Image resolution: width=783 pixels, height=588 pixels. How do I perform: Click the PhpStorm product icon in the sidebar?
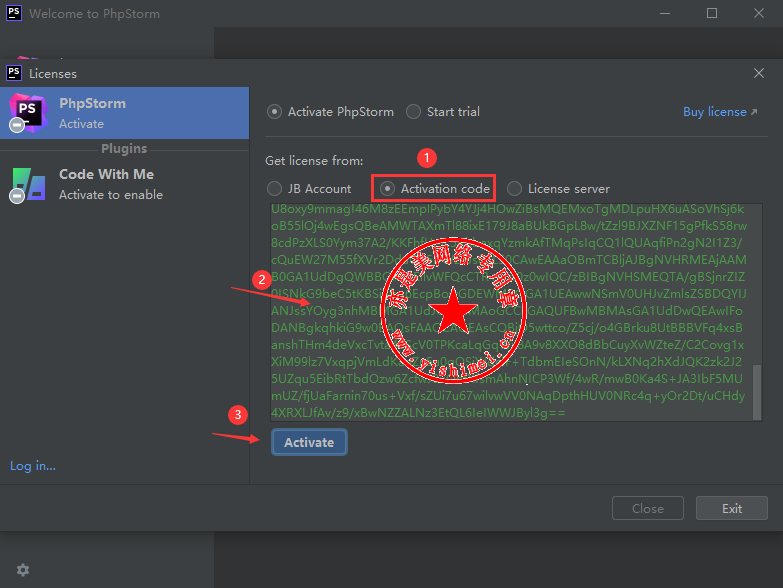point(27,113)
